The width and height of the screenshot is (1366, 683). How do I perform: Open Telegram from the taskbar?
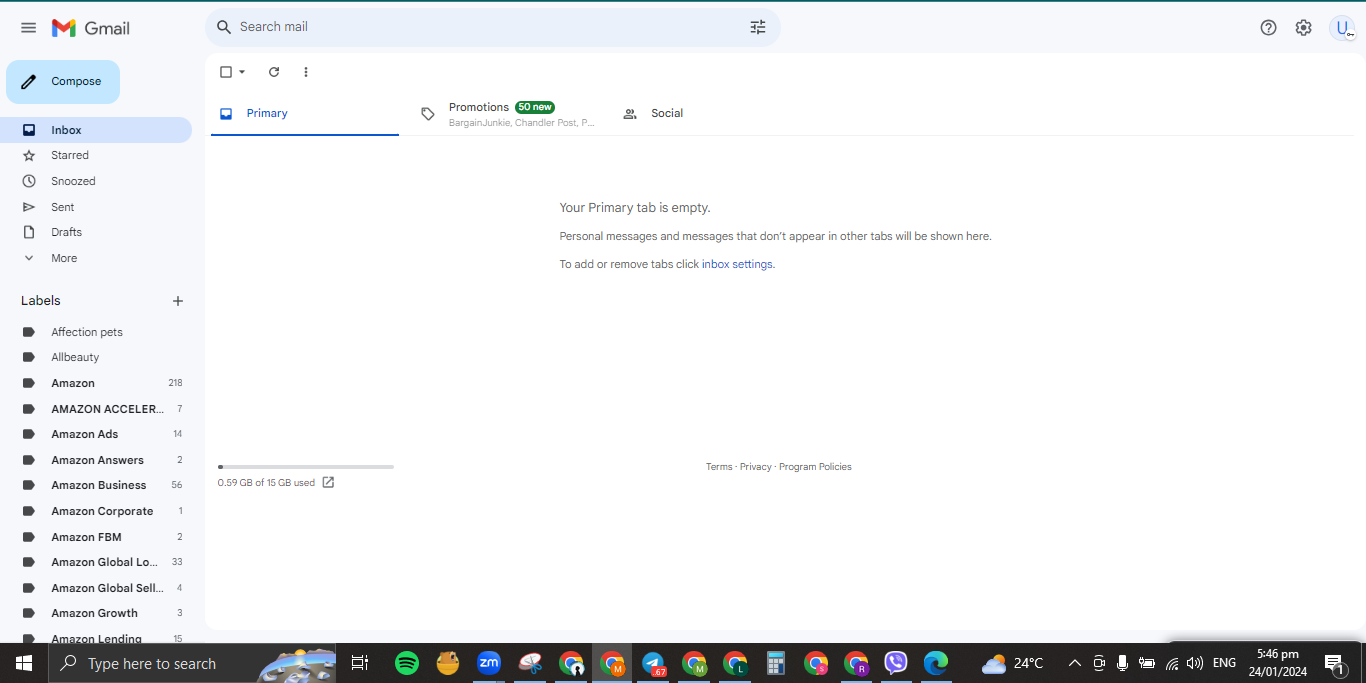[654, 663]
